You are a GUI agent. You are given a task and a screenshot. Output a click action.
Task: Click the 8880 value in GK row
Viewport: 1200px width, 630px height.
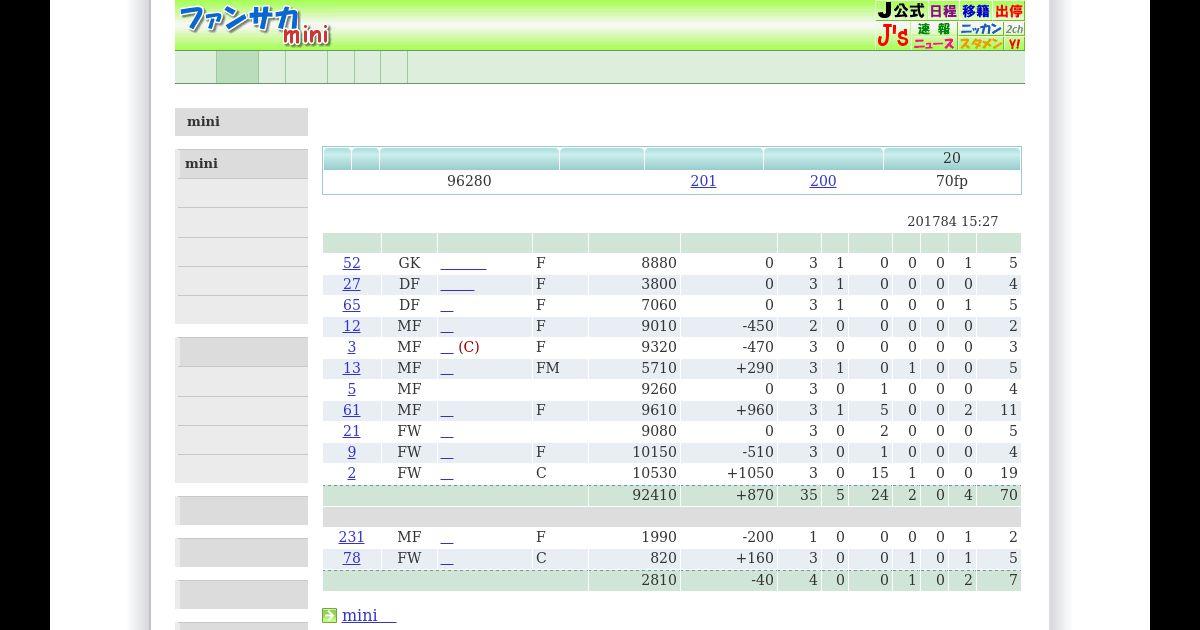[x=658, y=263]
